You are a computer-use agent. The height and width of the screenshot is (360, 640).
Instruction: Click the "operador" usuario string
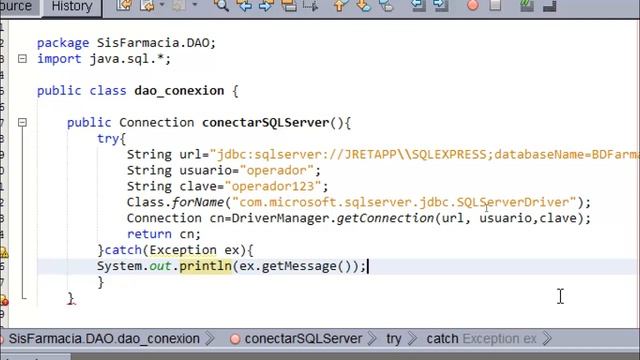point(277,170)
